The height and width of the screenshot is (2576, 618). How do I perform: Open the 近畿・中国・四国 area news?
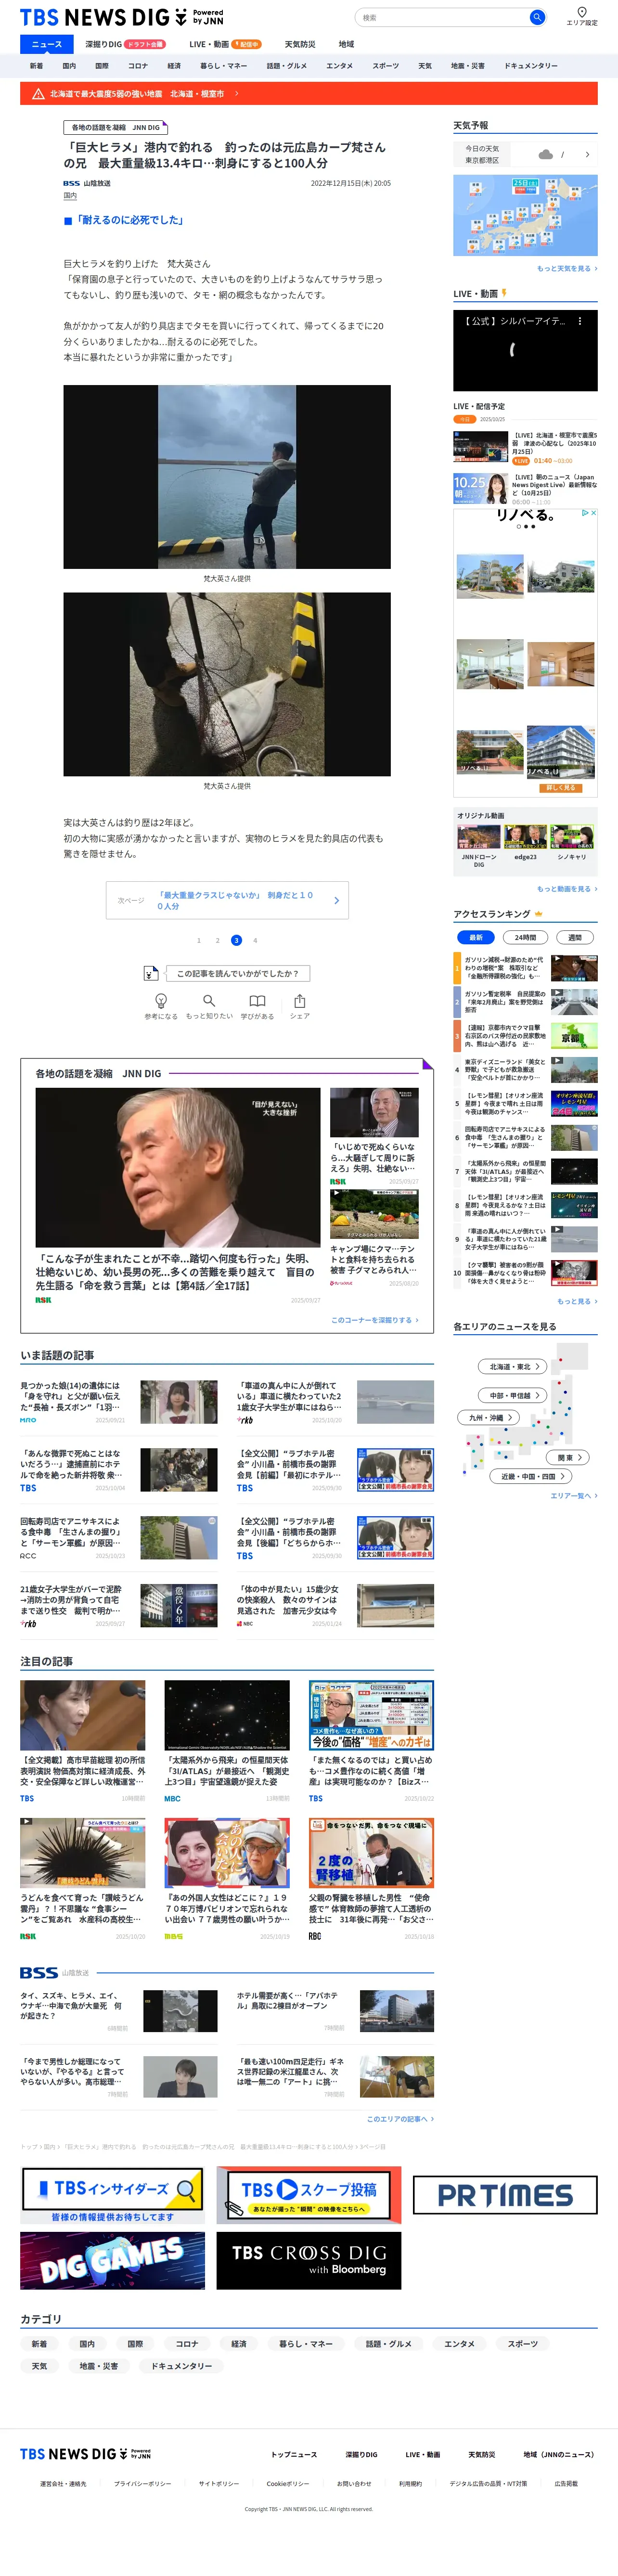[x=531, y=1476]
